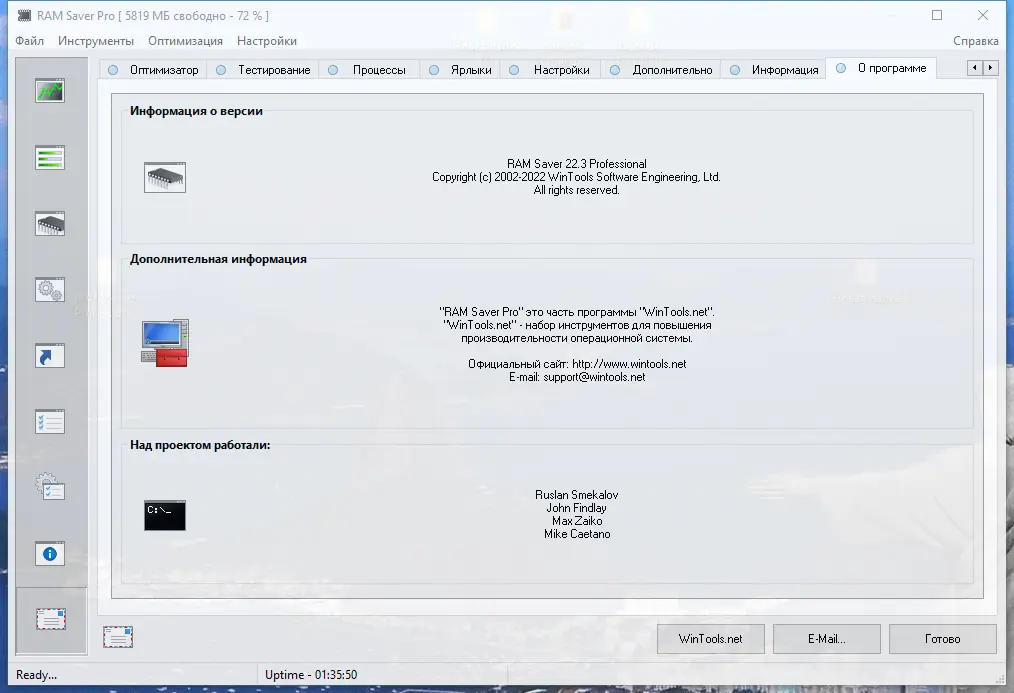Open the Файл menu
1014x693 pixels.
pos(30,41)
